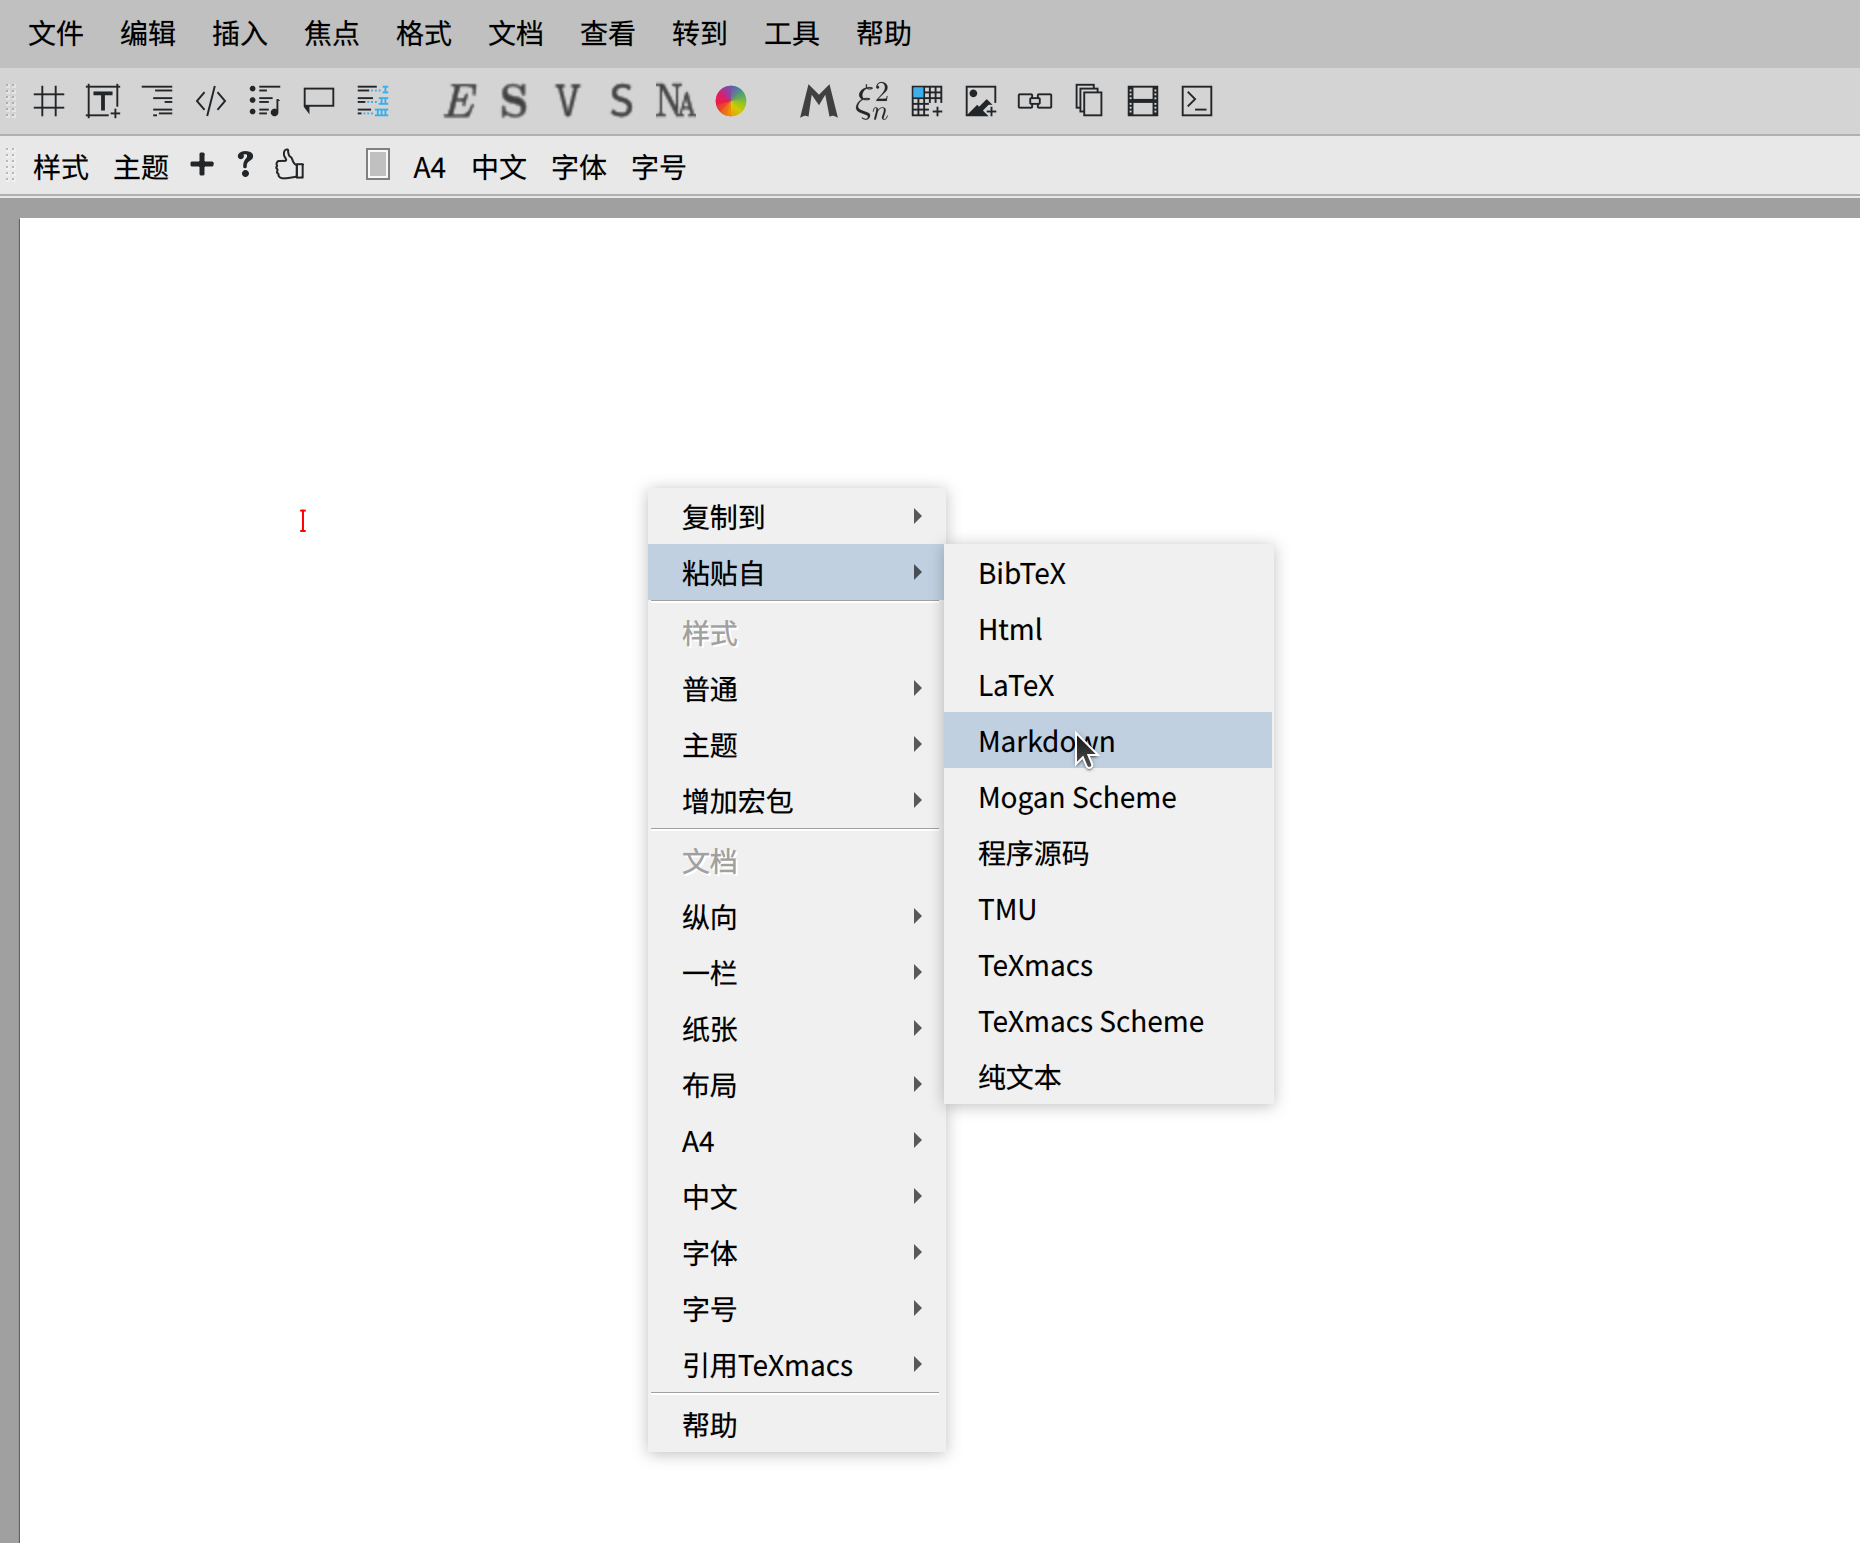Open help with the question mark icon

pyautogui.click(x=245, y=165)
